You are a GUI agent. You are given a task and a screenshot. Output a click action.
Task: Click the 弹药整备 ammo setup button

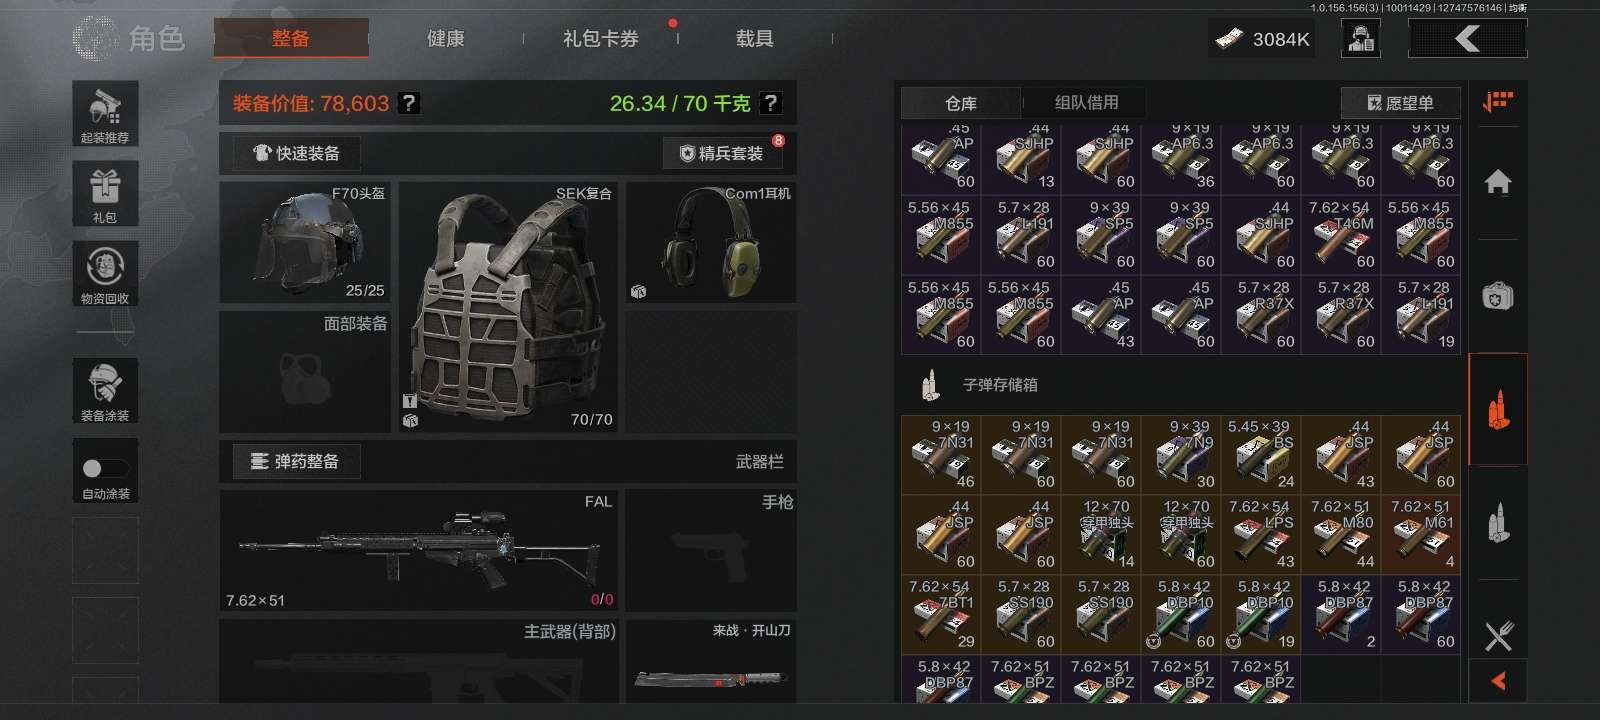[296, 461]
